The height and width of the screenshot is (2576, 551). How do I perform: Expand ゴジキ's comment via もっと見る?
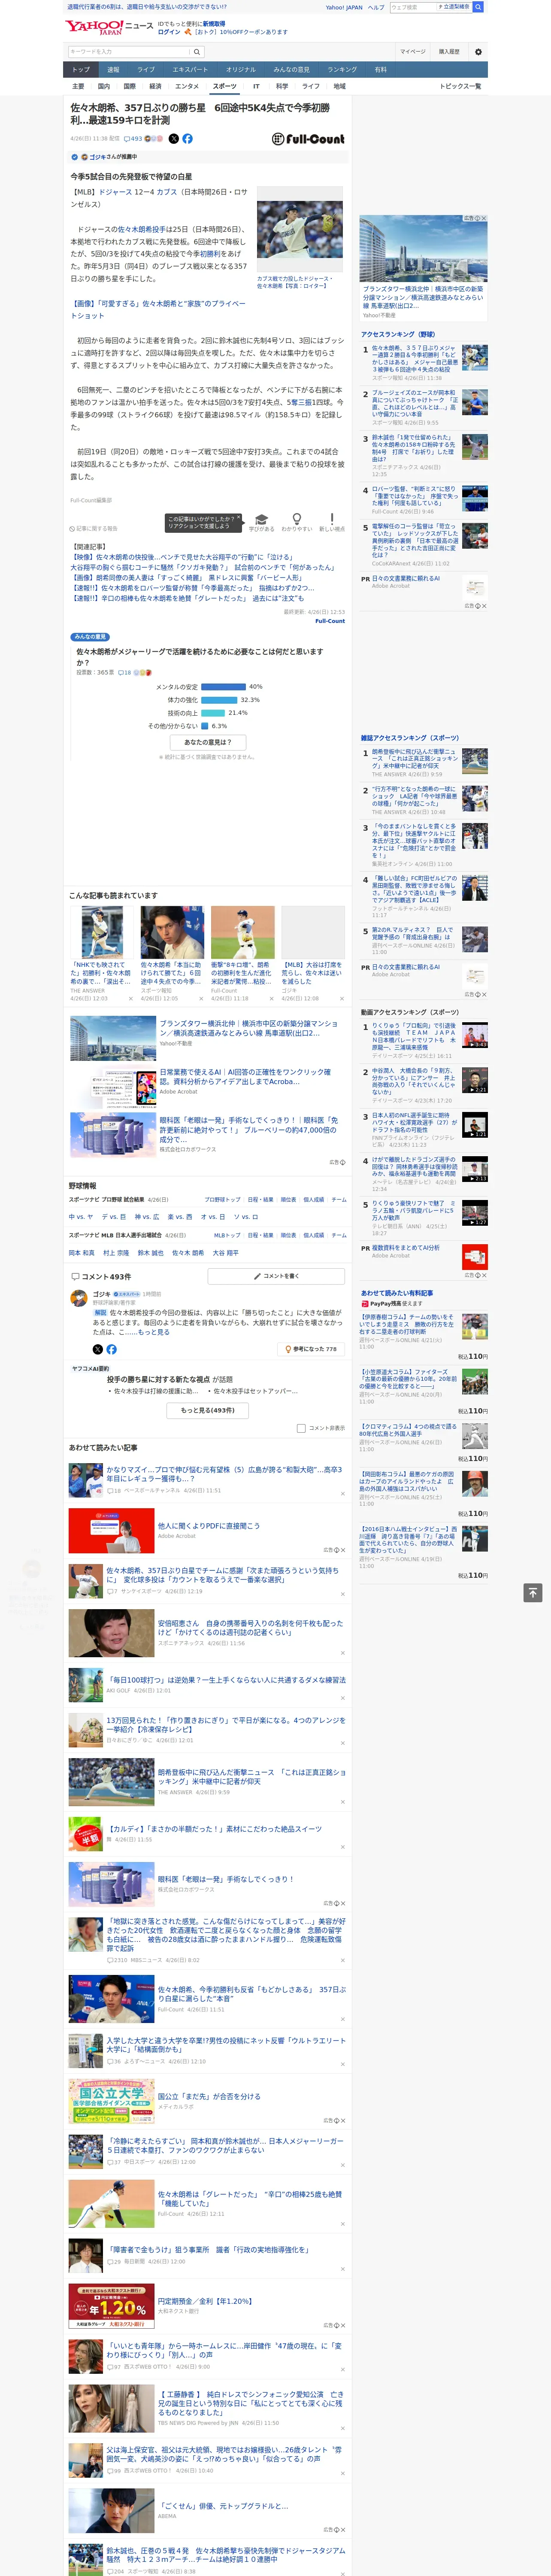point(154,1332)
